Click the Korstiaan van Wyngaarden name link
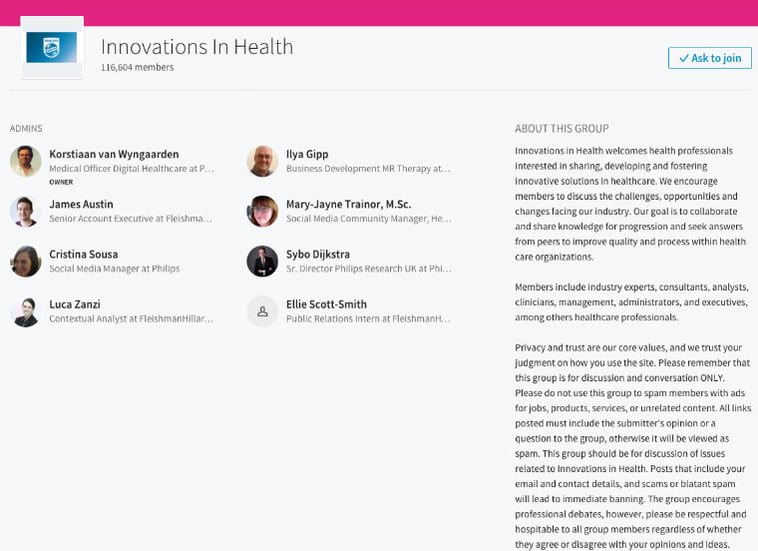This screenshot has width=758, height=551. point(114,154)
